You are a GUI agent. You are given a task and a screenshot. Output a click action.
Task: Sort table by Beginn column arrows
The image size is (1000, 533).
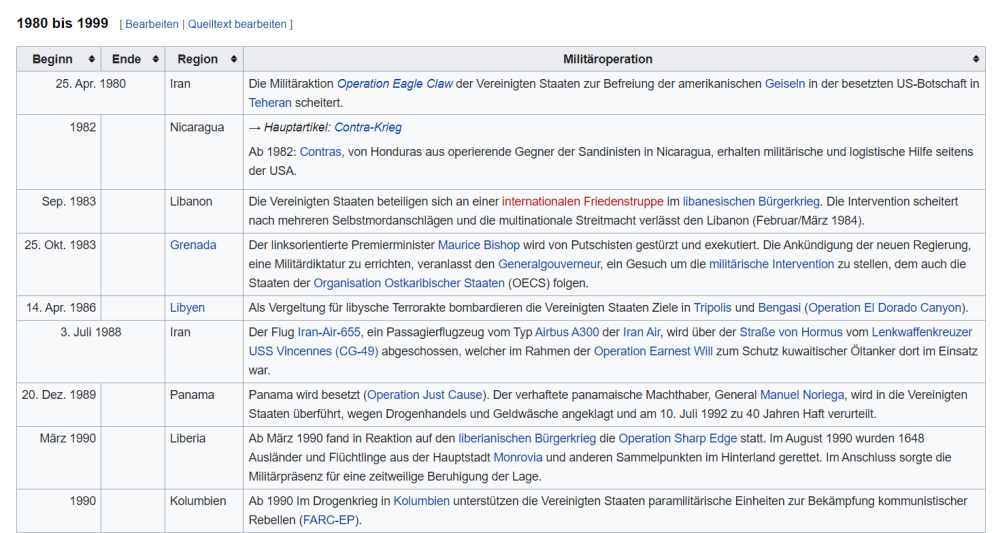92,59
